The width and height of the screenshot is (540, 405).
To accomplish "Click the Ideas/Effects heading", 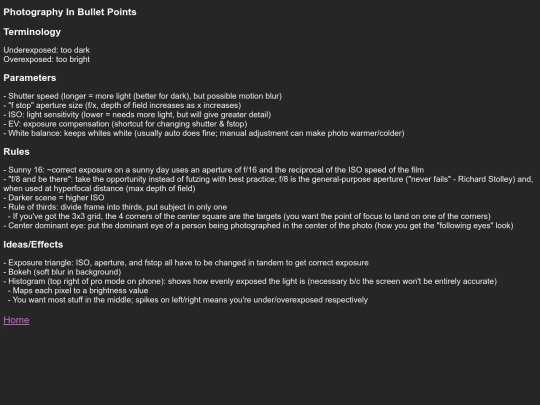I will [x=33, y=245].
